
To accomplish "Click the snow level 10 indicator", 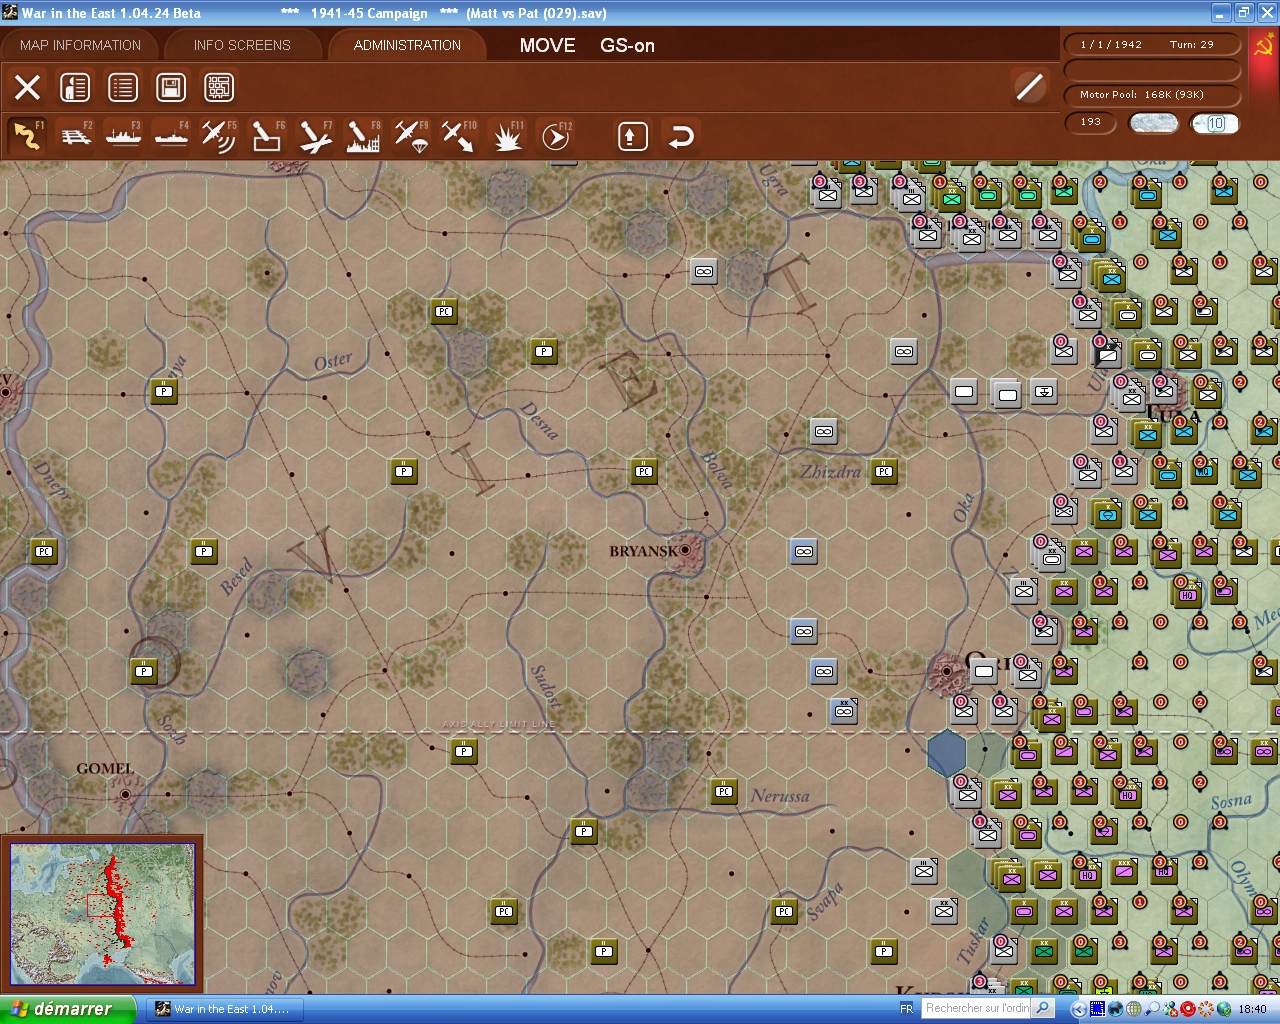I will click(1215, 123).
